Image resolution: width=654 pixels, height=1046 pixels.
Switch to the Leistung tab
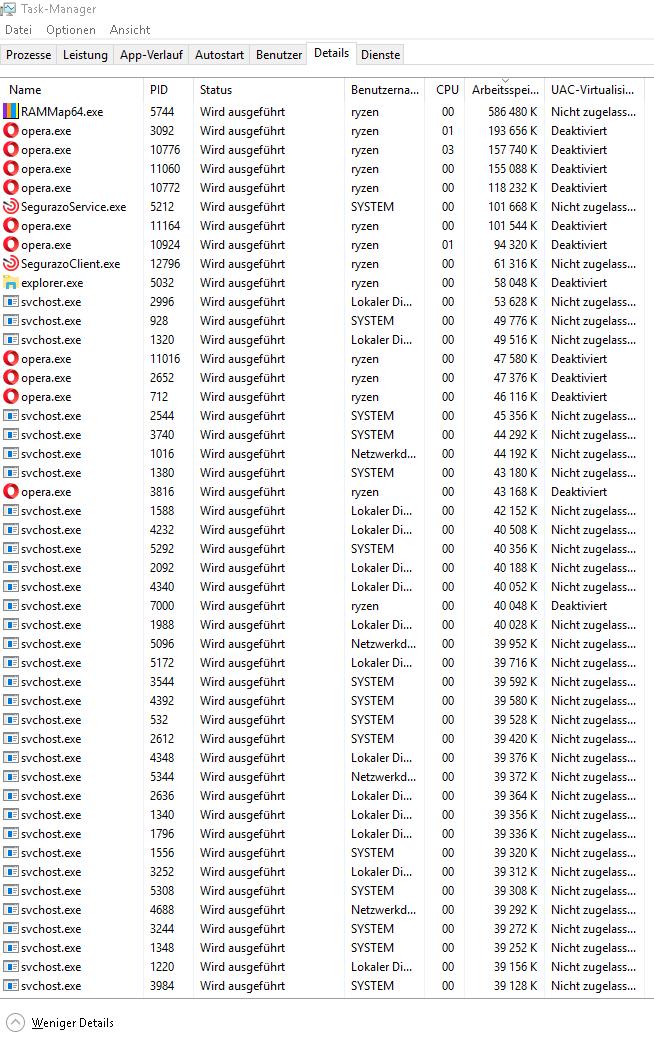pos(85,55)
